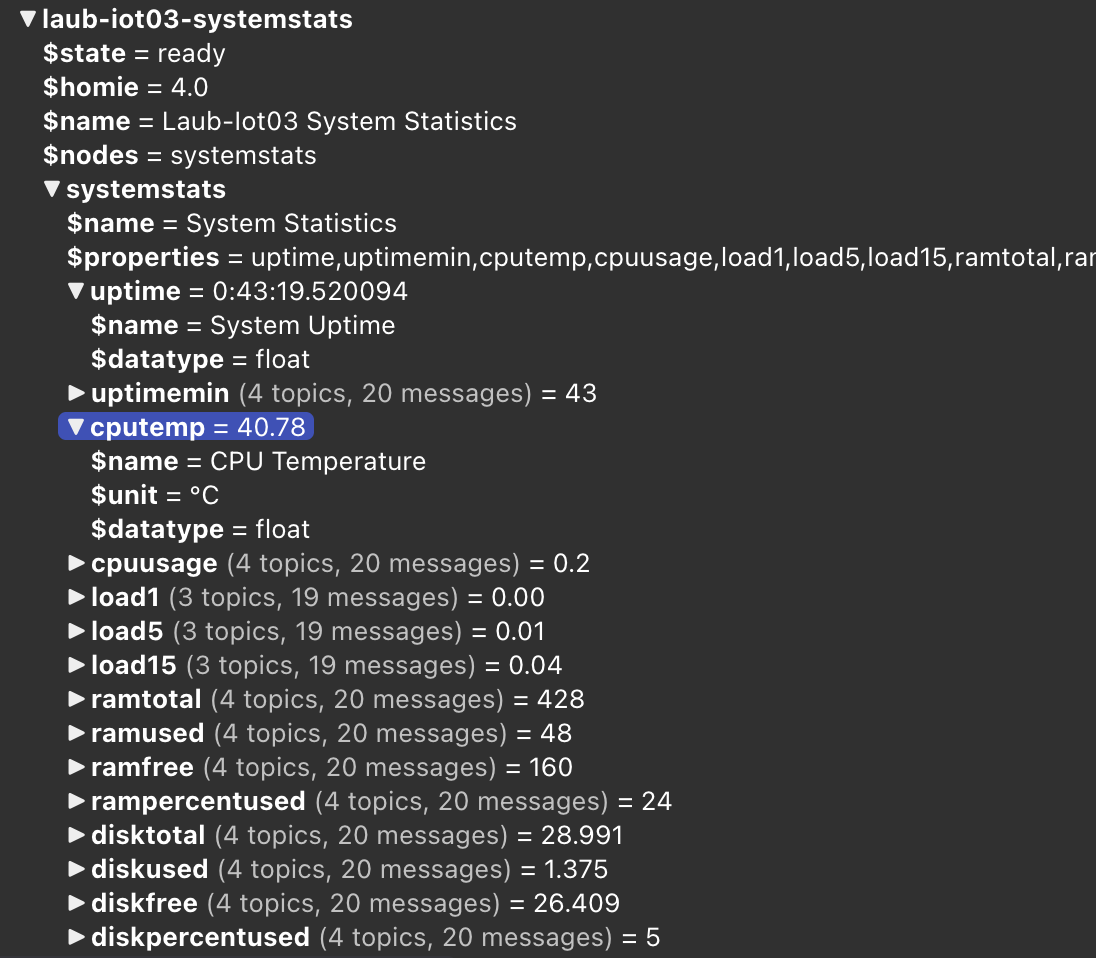Expand the disktotal topic arrow
The height and width of the screenshot is (958, 1096).
(x=76, y=835)
